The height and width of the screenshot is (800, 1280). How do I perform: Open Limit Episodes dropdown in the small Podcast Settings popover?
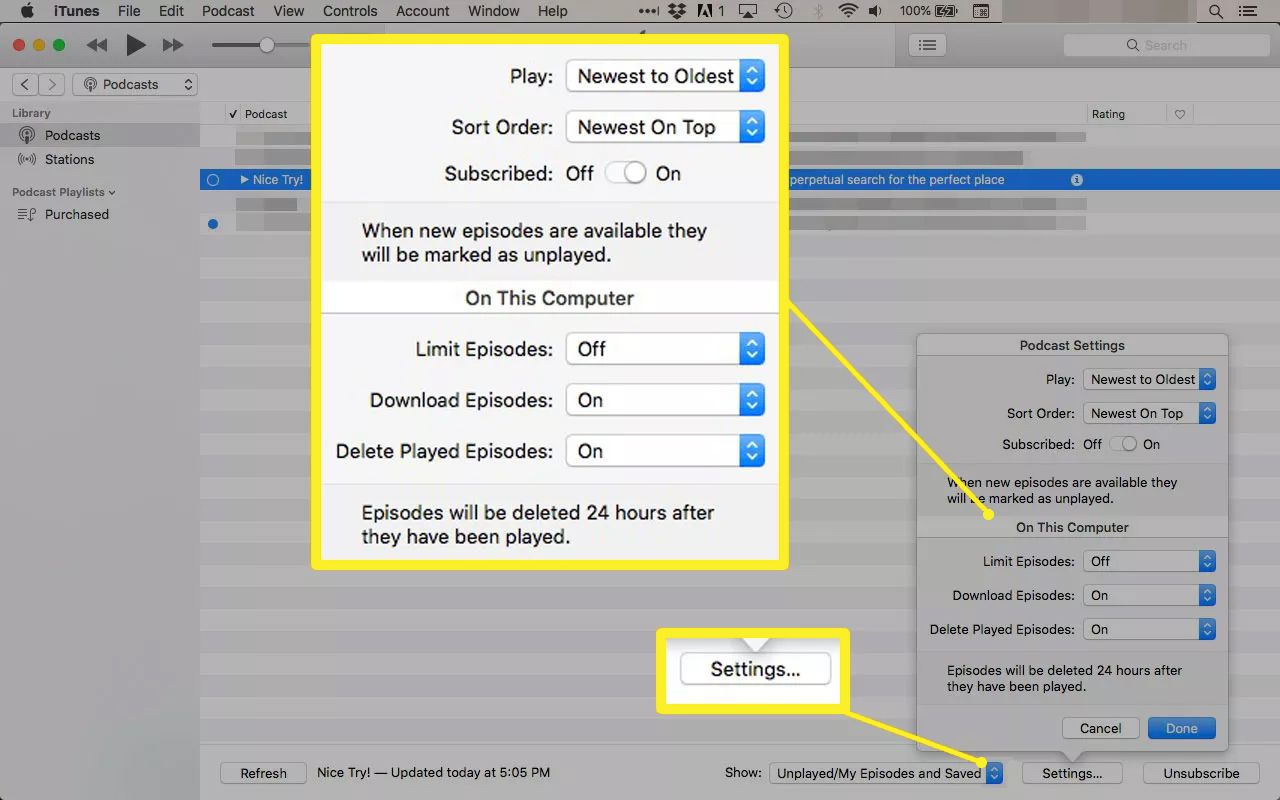pyautogui.click(x=1150, y=561)
